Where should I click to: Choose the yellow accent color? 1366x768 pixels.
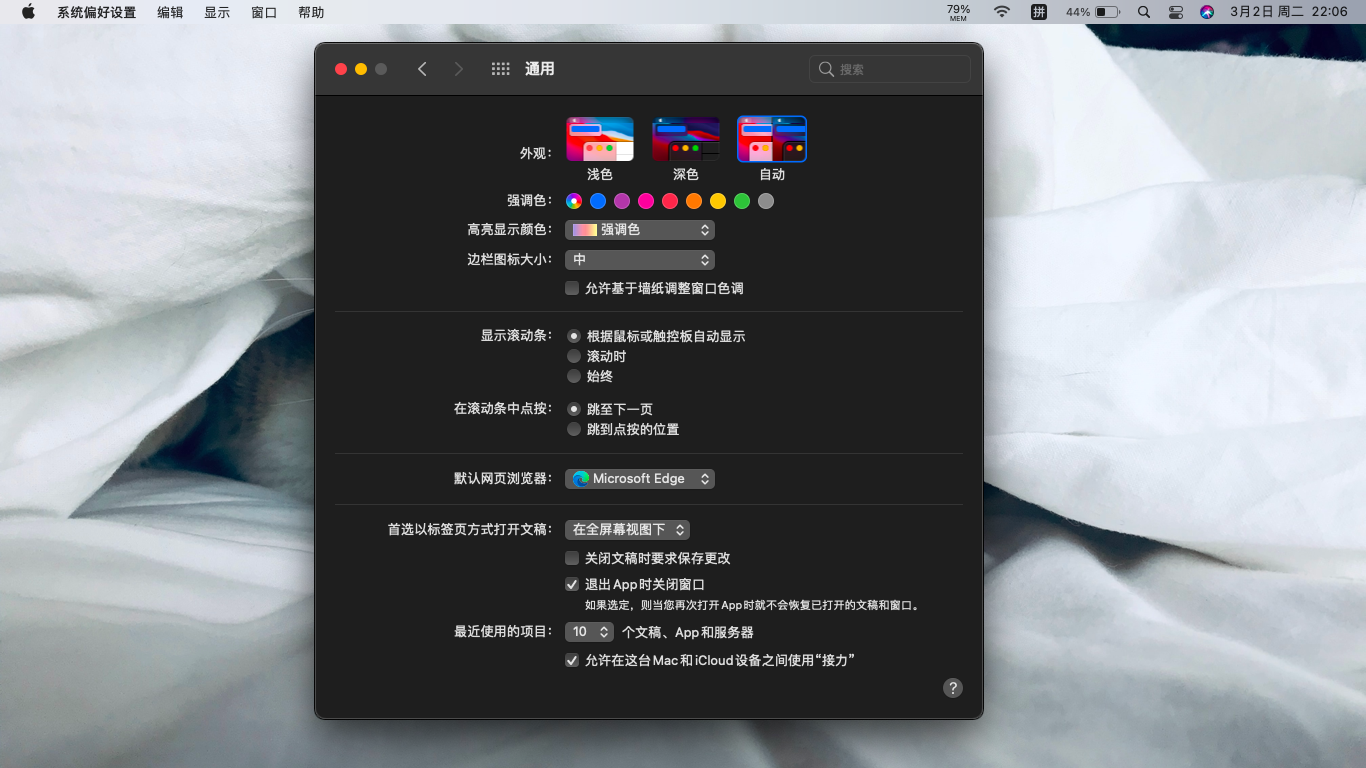click(718, 201)
